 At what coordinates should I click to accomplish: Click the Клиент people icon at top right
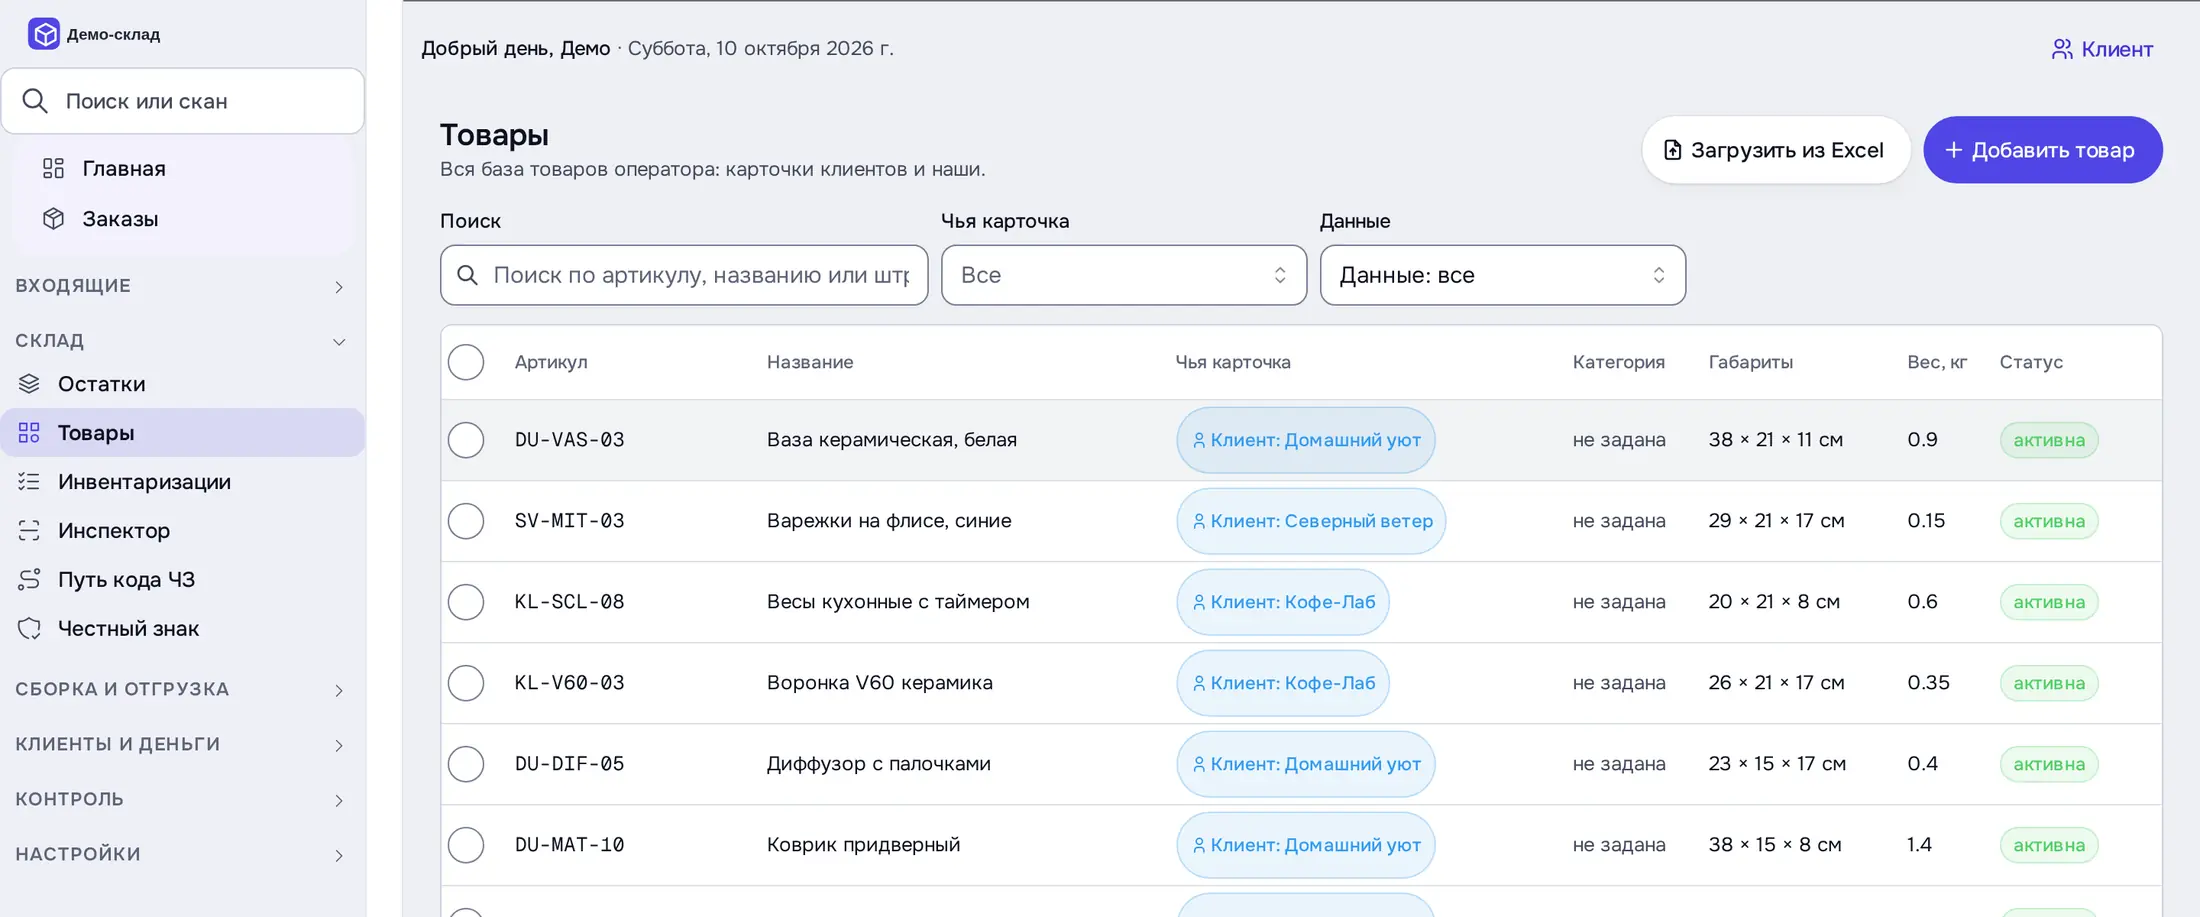point(2062,49)
